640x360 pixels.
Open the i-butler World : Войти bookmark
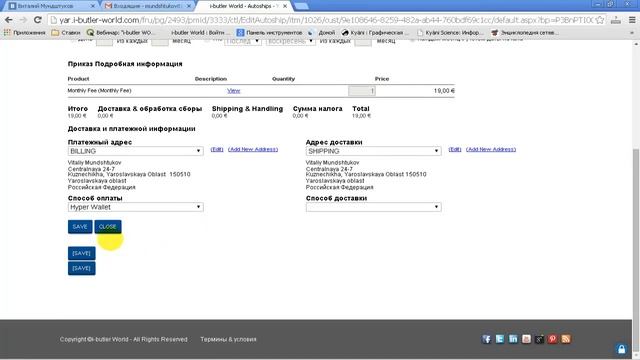[x=198, y=32]
